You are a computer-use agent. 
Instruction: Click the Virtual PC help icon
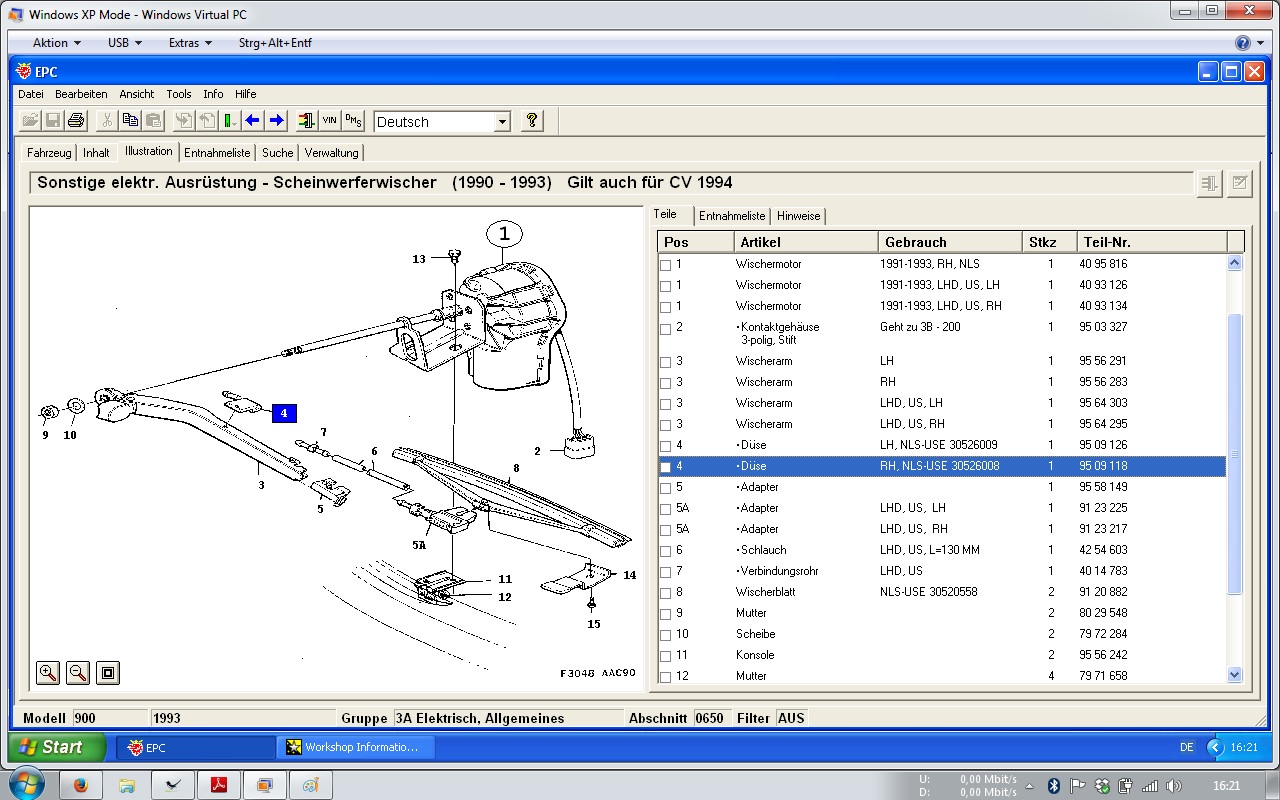coord(1243,43)
